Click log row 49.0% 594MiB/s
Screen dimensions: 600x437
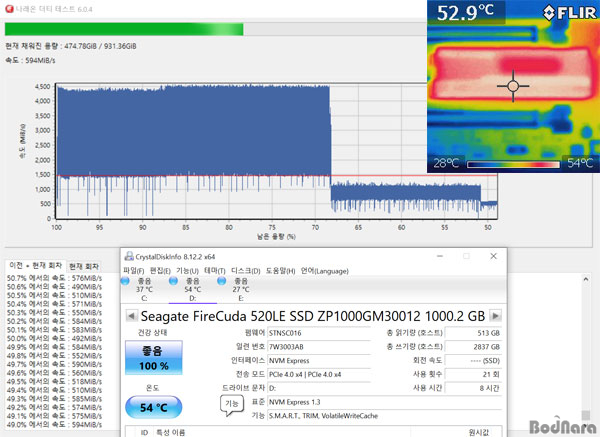[54, 424]
